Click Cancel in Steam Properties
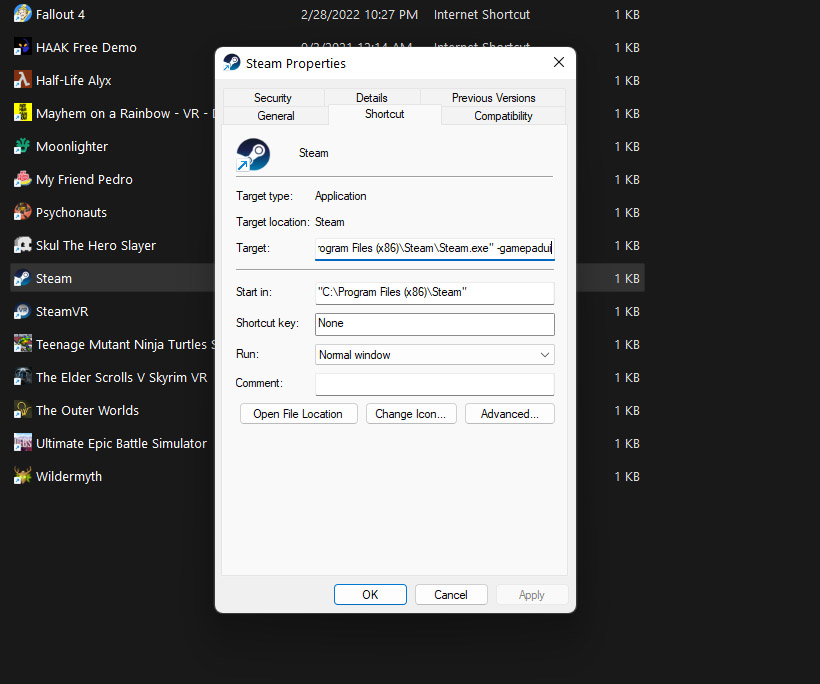This screenshot has height=684, width=820. tap(451, 595)
